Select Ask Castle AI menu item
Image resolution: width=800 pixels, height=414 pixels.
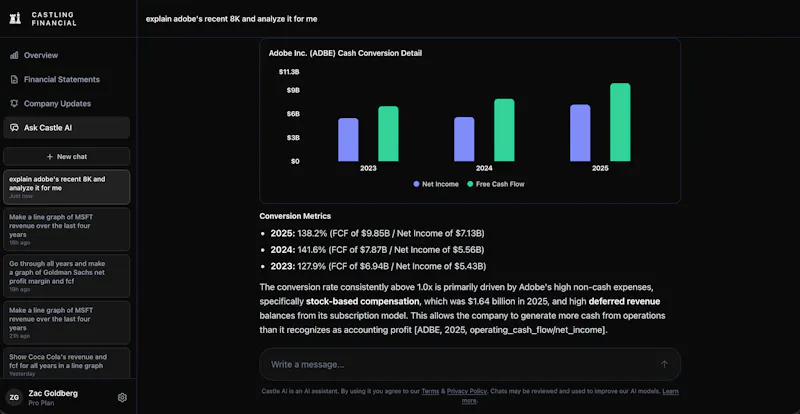click(x=67, y=128)
